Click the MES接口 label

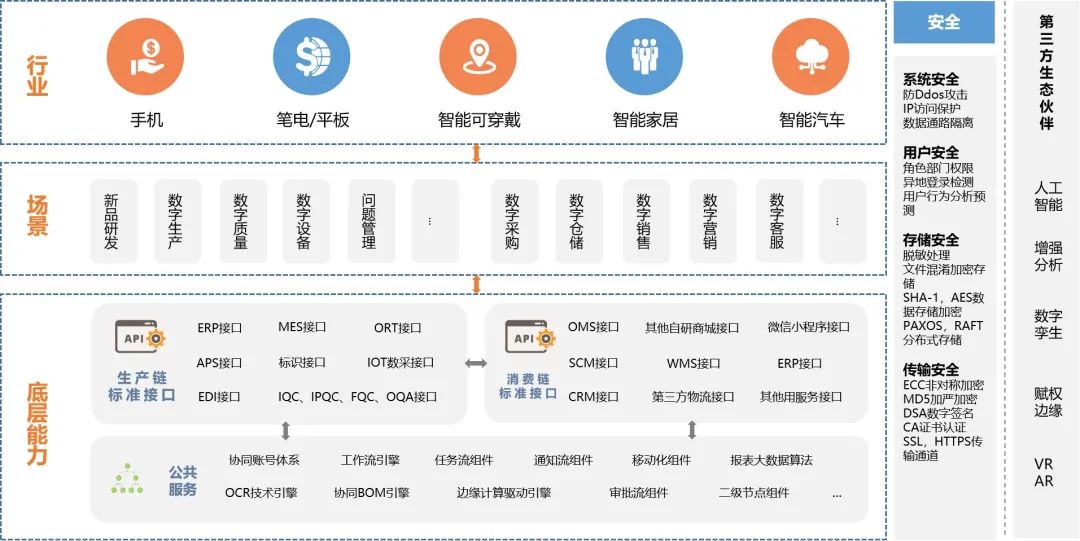[x=302, y=327]
